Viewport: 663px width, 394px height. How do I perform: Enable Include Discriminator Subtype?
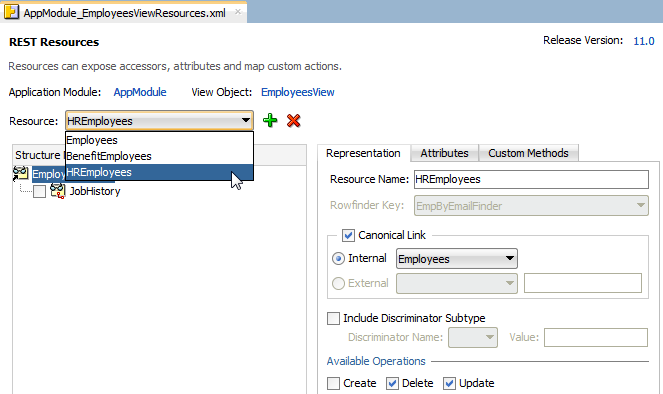point(333,318)
